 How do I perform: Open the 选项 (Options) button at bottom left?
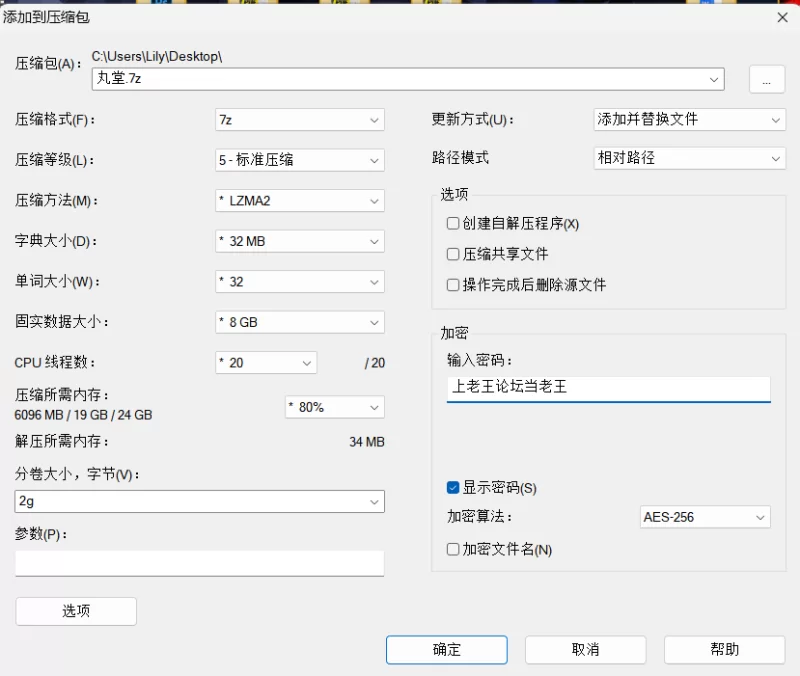(x=76, y=611)
